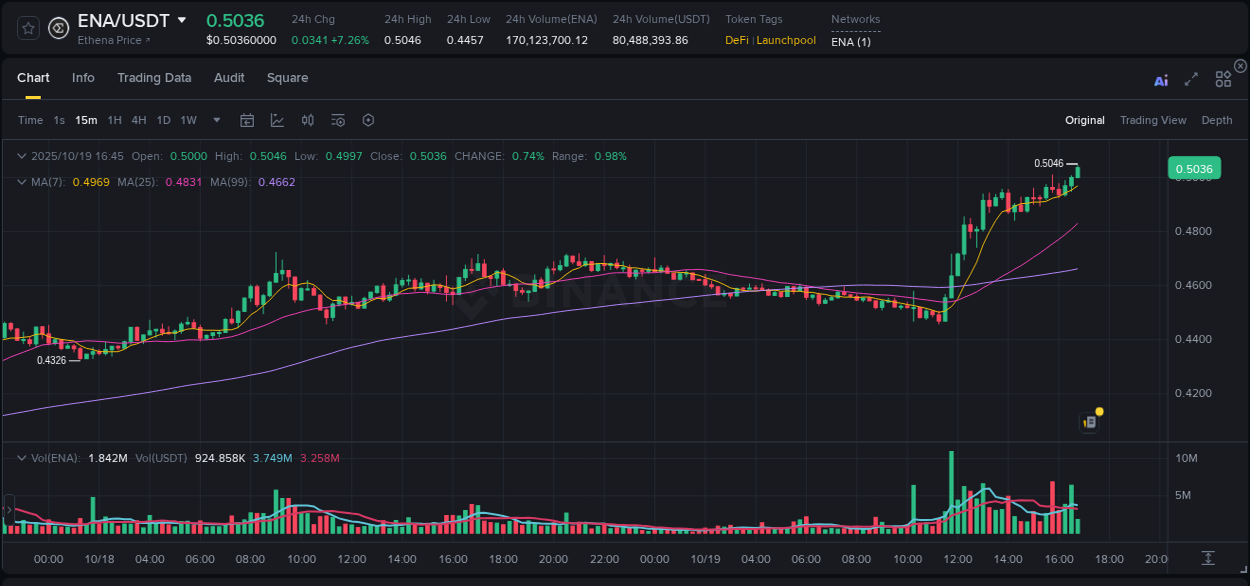This screenshot has height=586, width=1250.
Task: Open the chart layout grid icon
Action: 1223,78
